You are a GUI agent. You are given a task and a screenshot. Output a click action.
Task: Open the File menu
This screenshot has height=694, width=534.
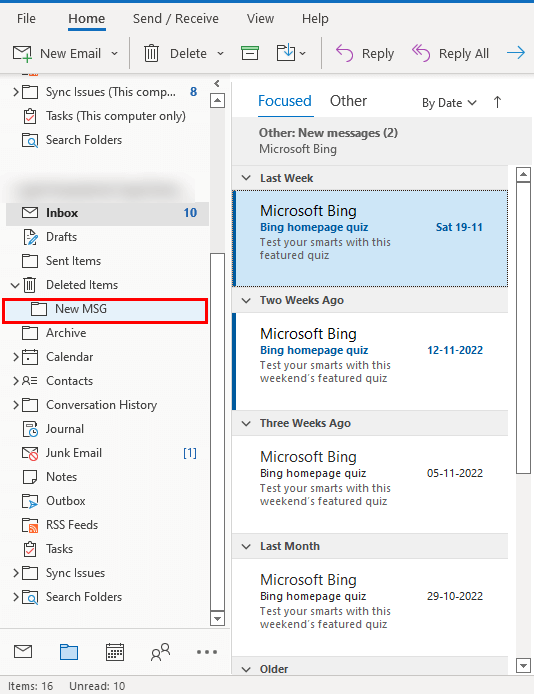26,19
